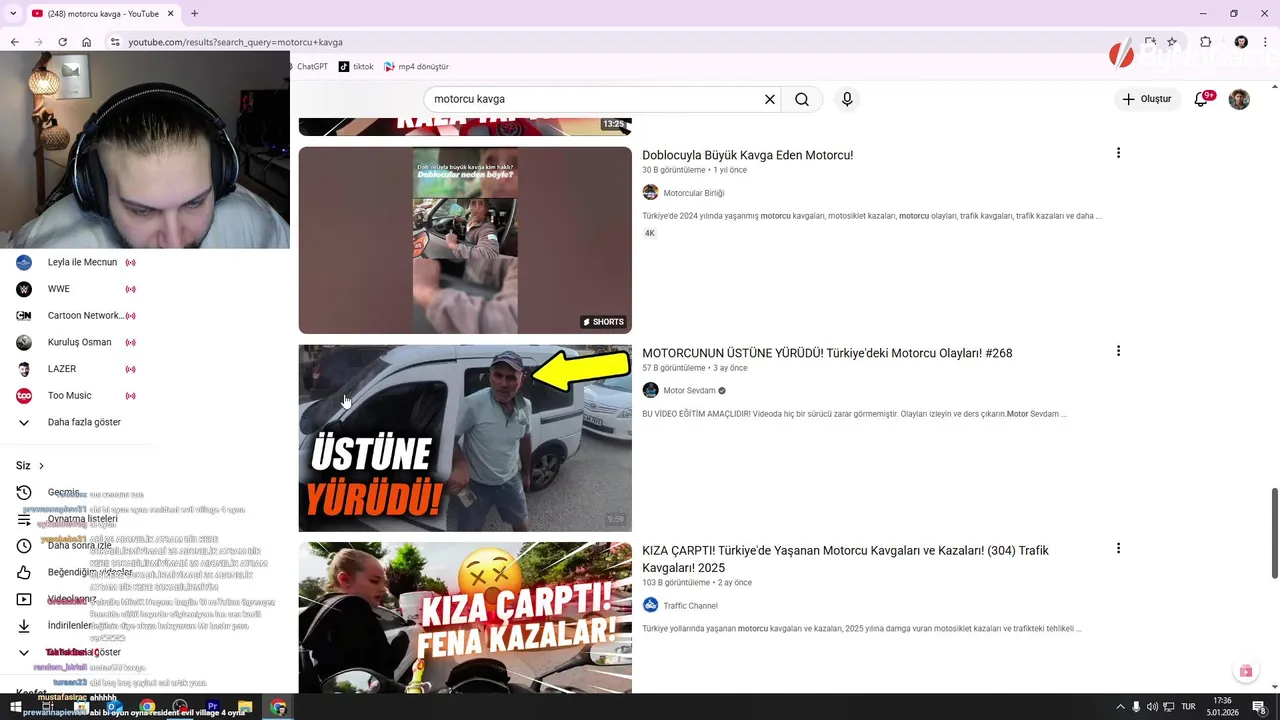This screenshot has height=720, width=1280.
Task: Open the mp4 dönüştür bookmark
Action: [416, 66]
